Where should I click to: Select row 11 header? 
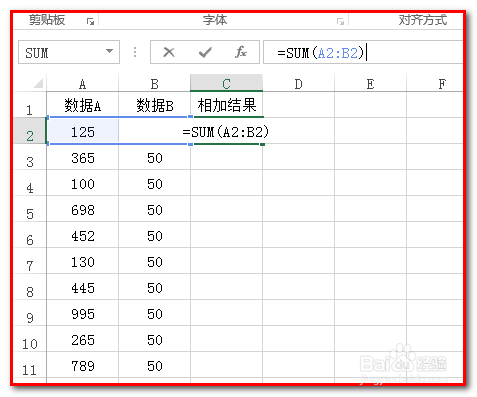pyautogui.click(x=30, y=365)
